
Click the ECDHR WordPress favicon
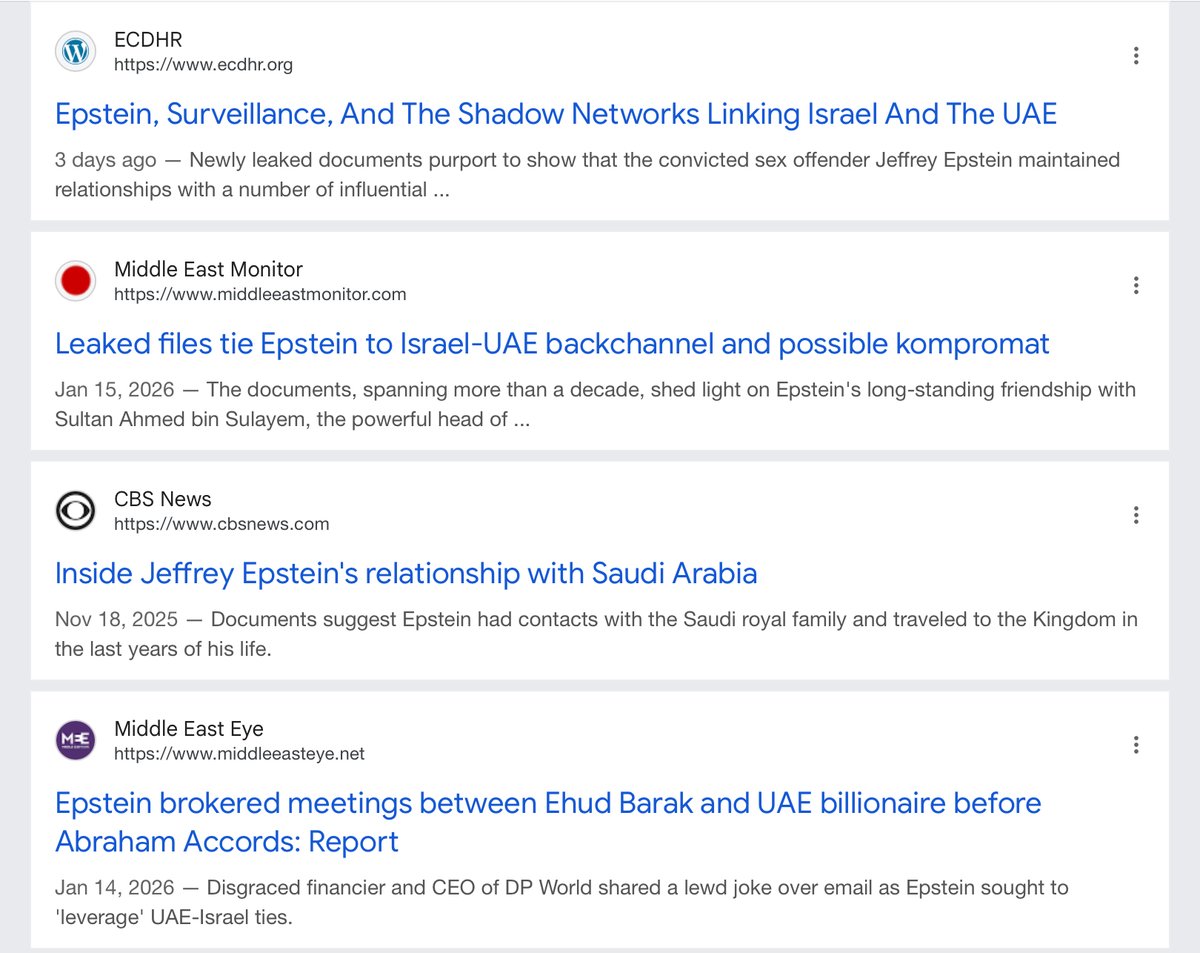click(x=75, y=51)
